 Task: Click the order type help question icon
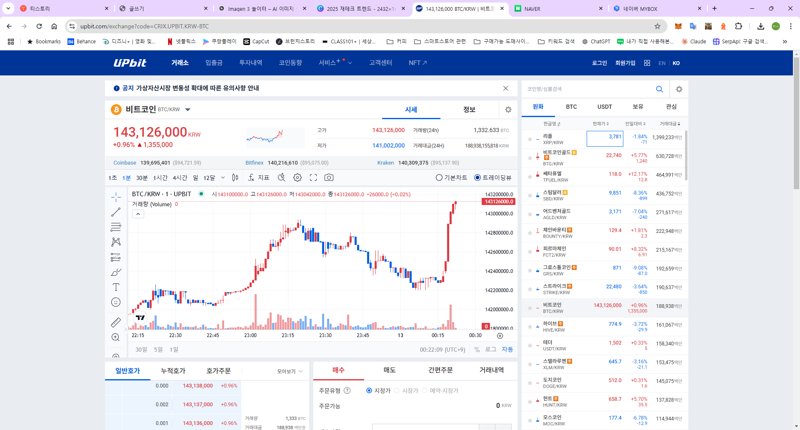(x=347, y=390)
